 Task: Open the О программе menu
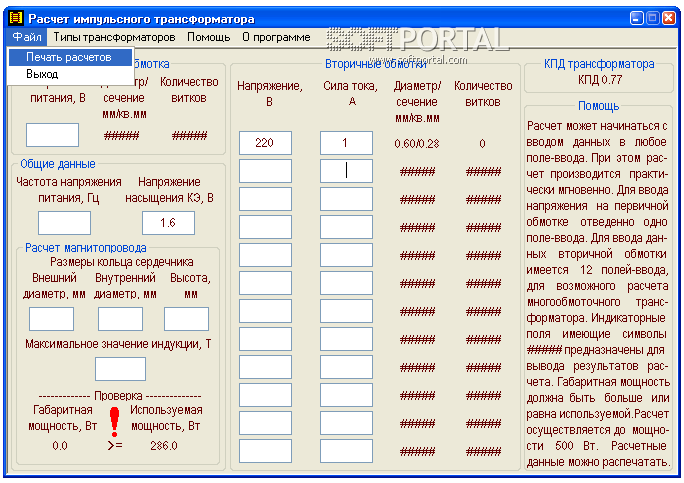[276, 37]
